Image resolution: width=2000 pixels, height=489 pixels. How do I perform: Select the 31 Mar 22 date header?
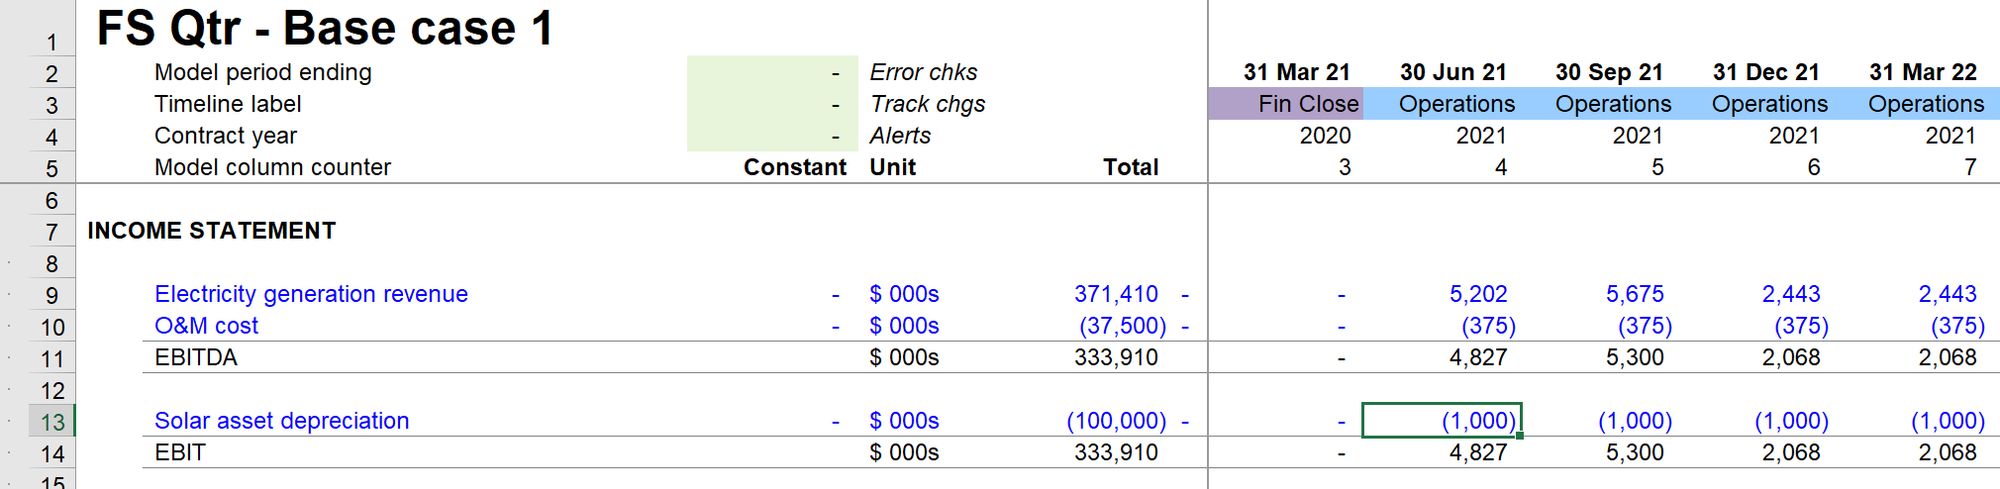point(1922,72)
